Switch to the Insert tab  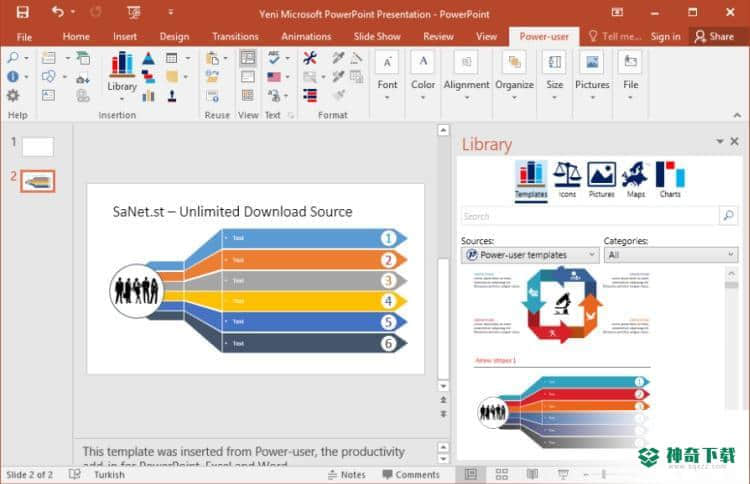coord(125,36)
